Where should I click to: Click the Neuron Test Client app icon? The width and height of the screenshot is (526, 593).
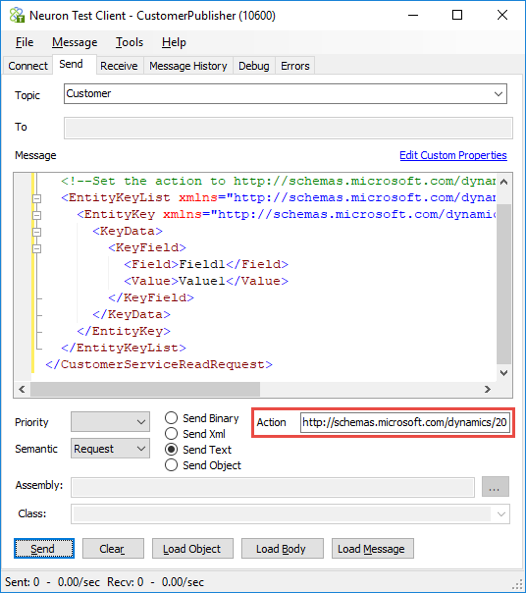(x=17, y=16)
